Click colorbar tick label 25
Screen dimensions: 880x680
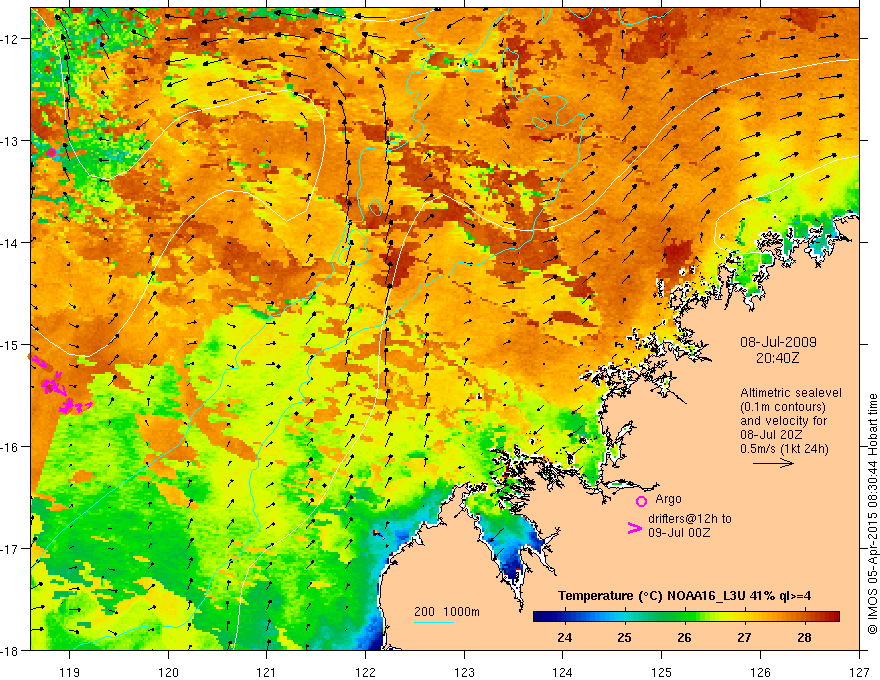[625, 637]
